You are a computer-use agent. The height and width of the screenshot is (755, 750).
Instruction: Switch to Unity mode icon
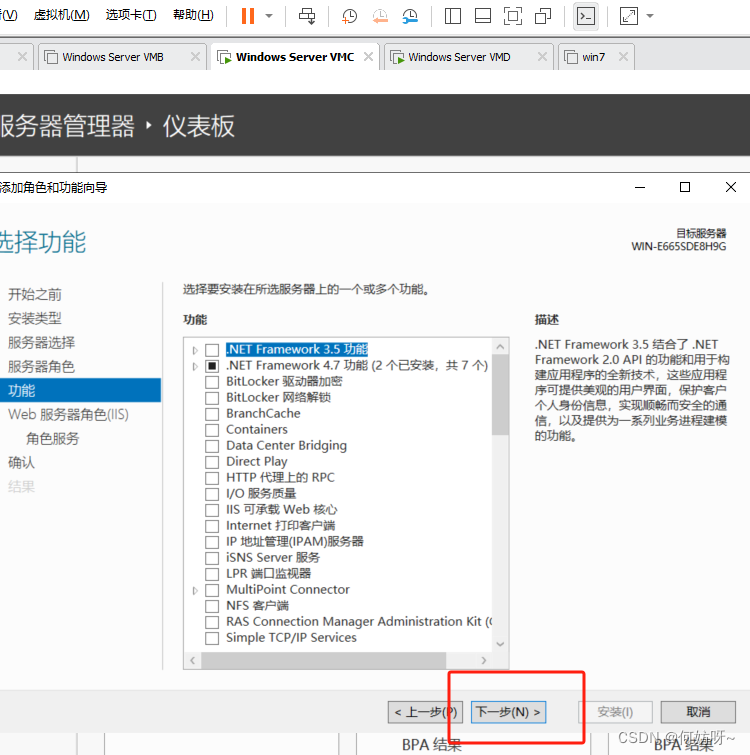543,16
